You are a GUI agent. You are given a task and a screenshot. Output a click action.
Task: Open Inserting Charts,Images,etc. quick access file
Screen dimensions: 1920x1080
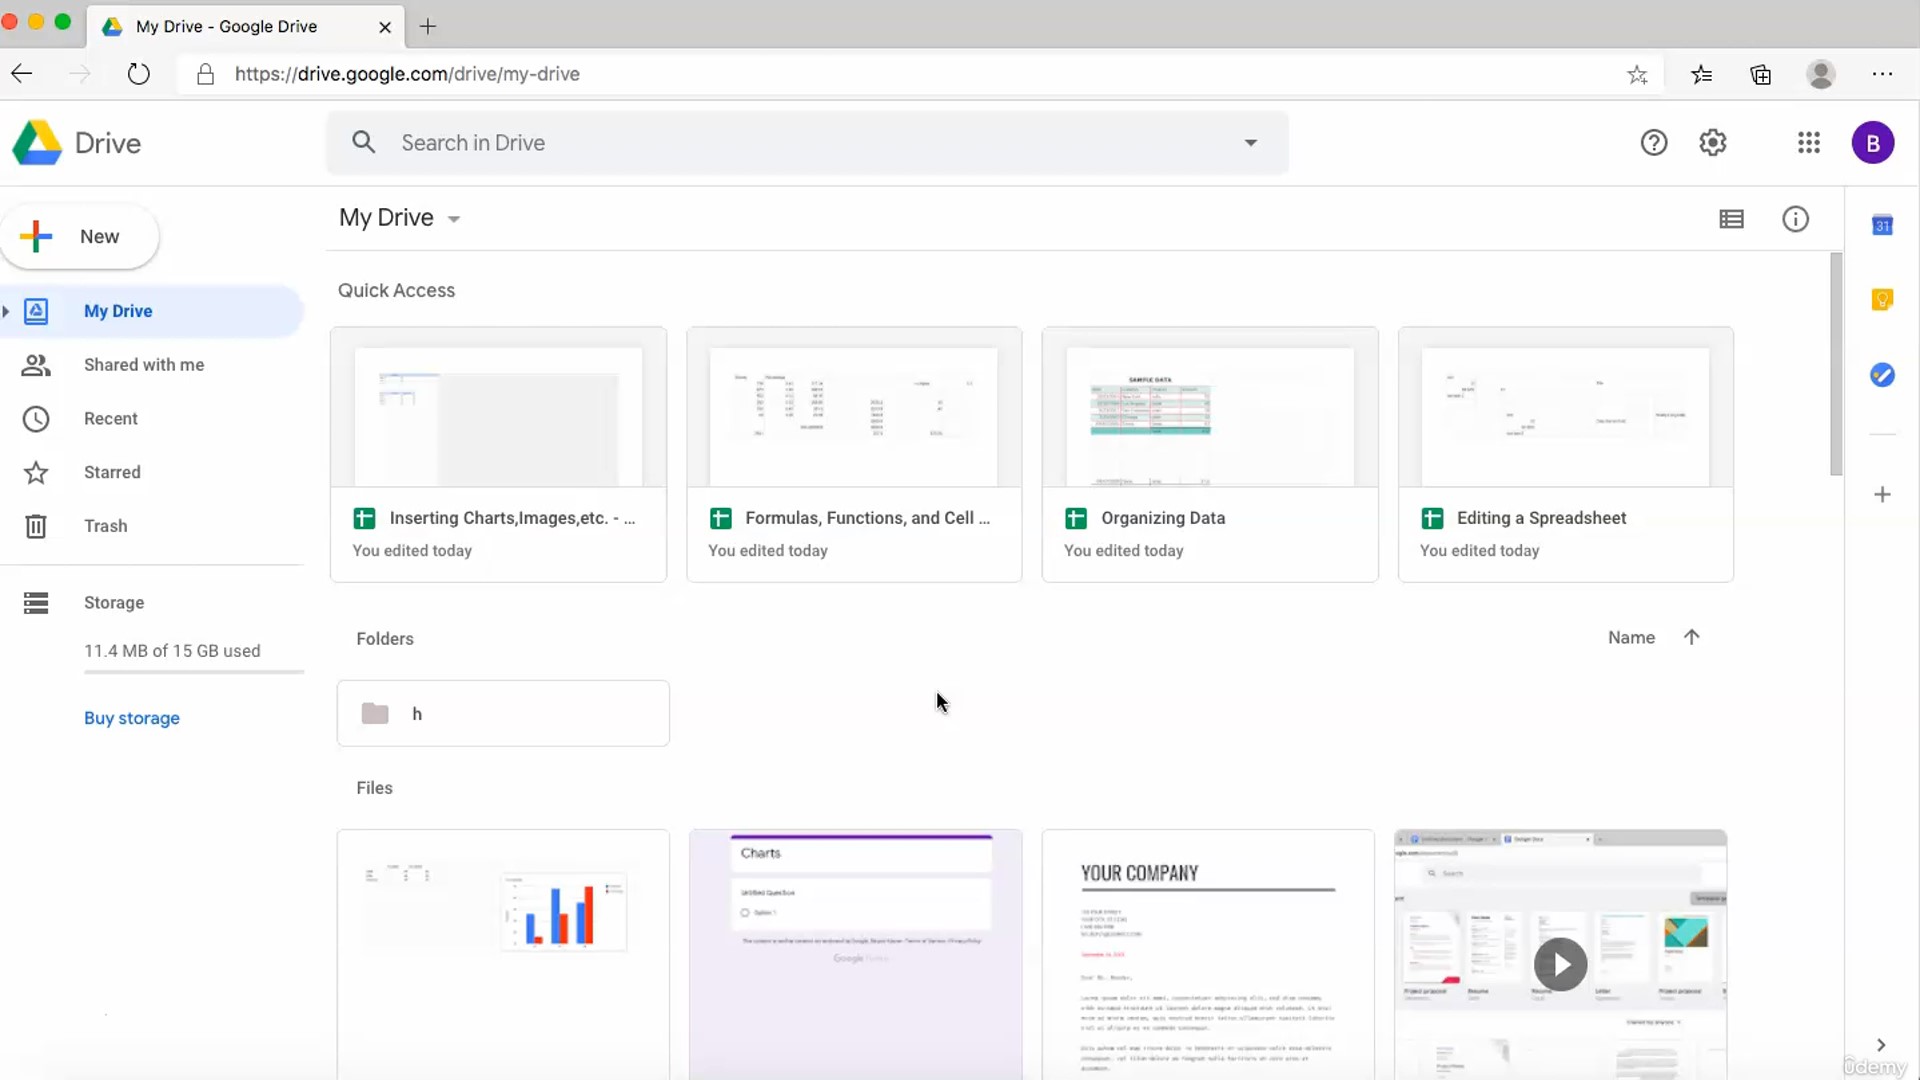[x=498, y=455]
